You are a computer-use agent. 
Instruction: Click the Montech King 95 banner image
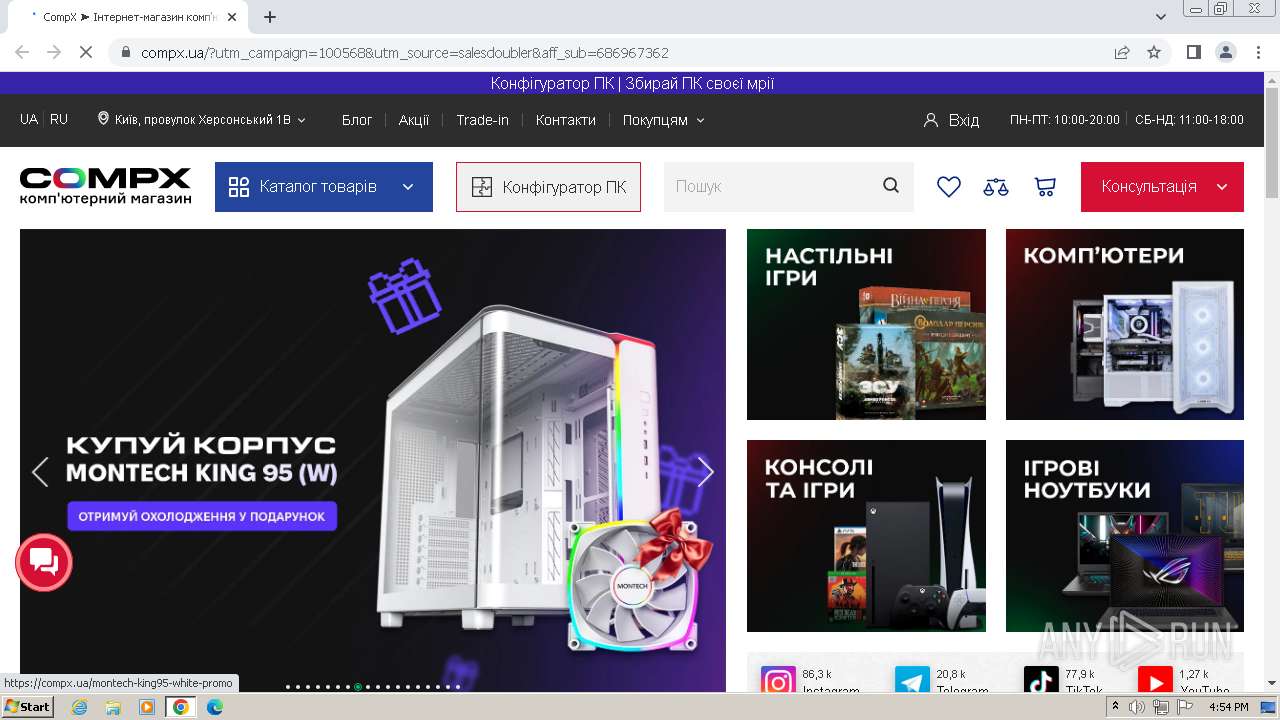[x=373, y=460]
